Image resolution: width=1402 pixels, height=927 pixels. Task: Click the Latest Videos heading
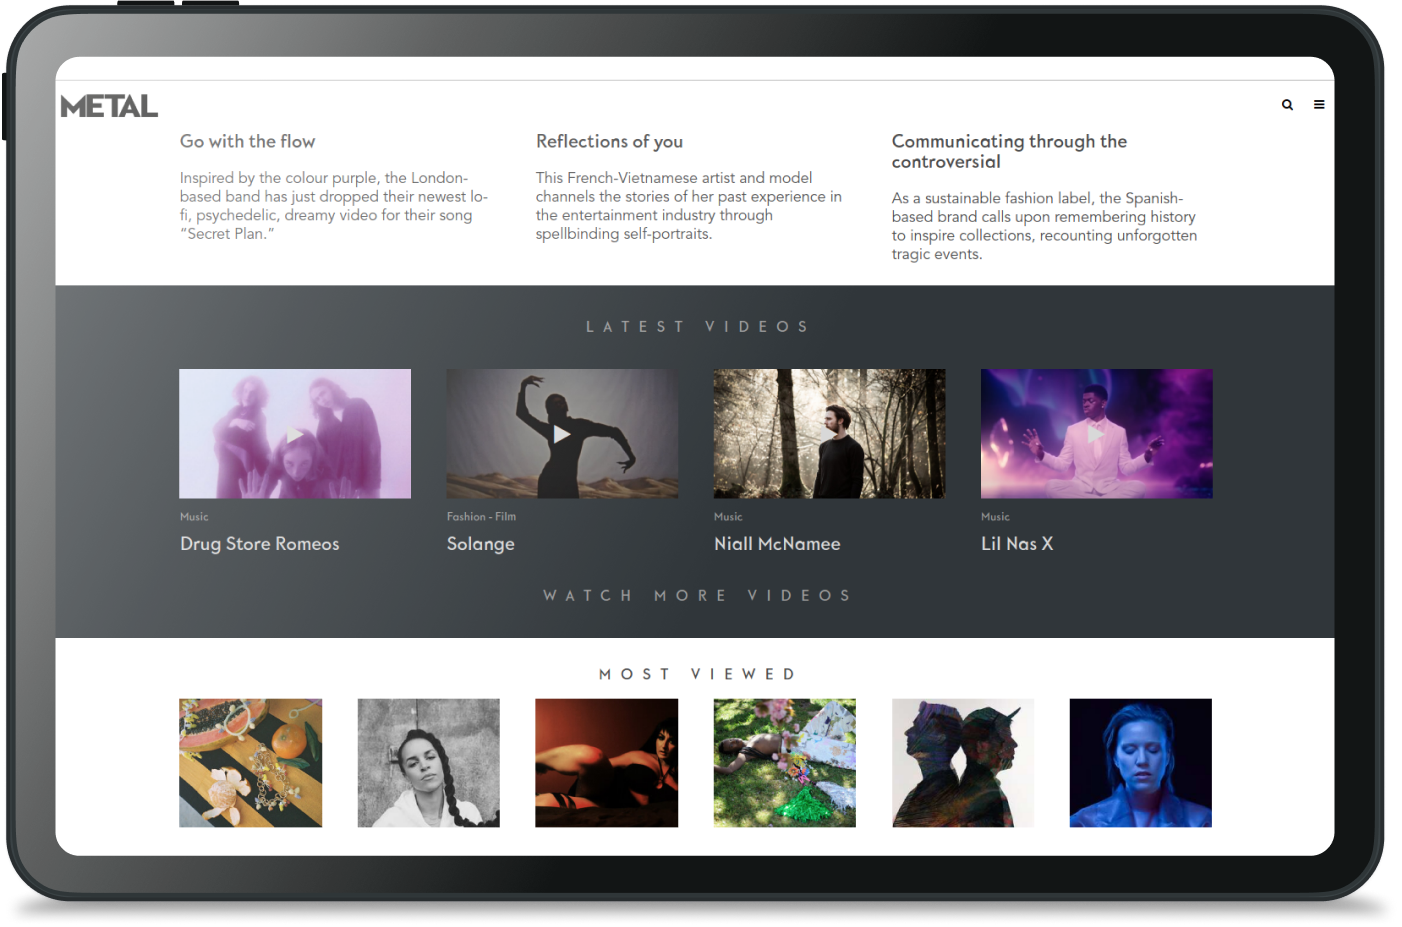(x=697, y=327)
